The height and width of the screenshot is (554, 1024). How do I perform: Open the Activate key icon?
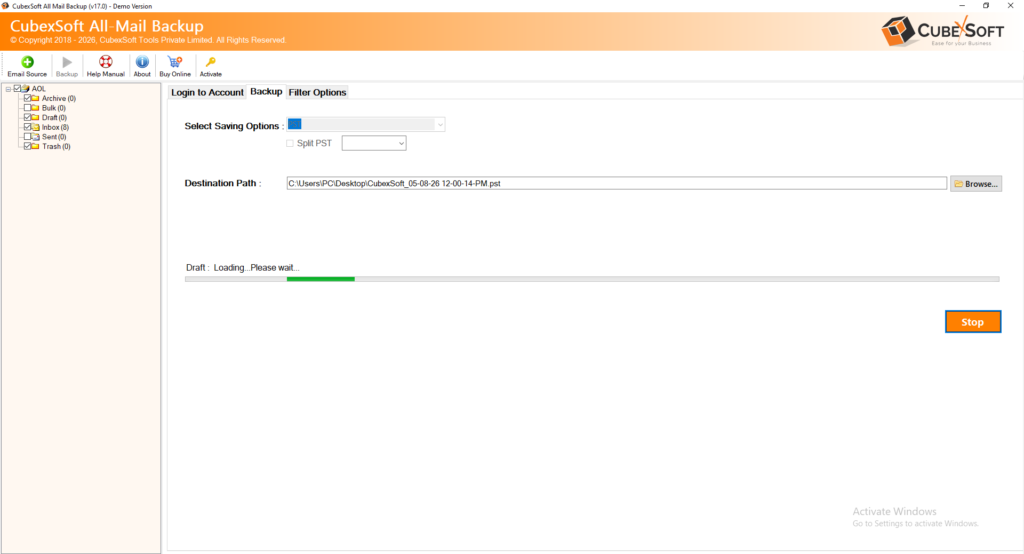tap(210, 62)
